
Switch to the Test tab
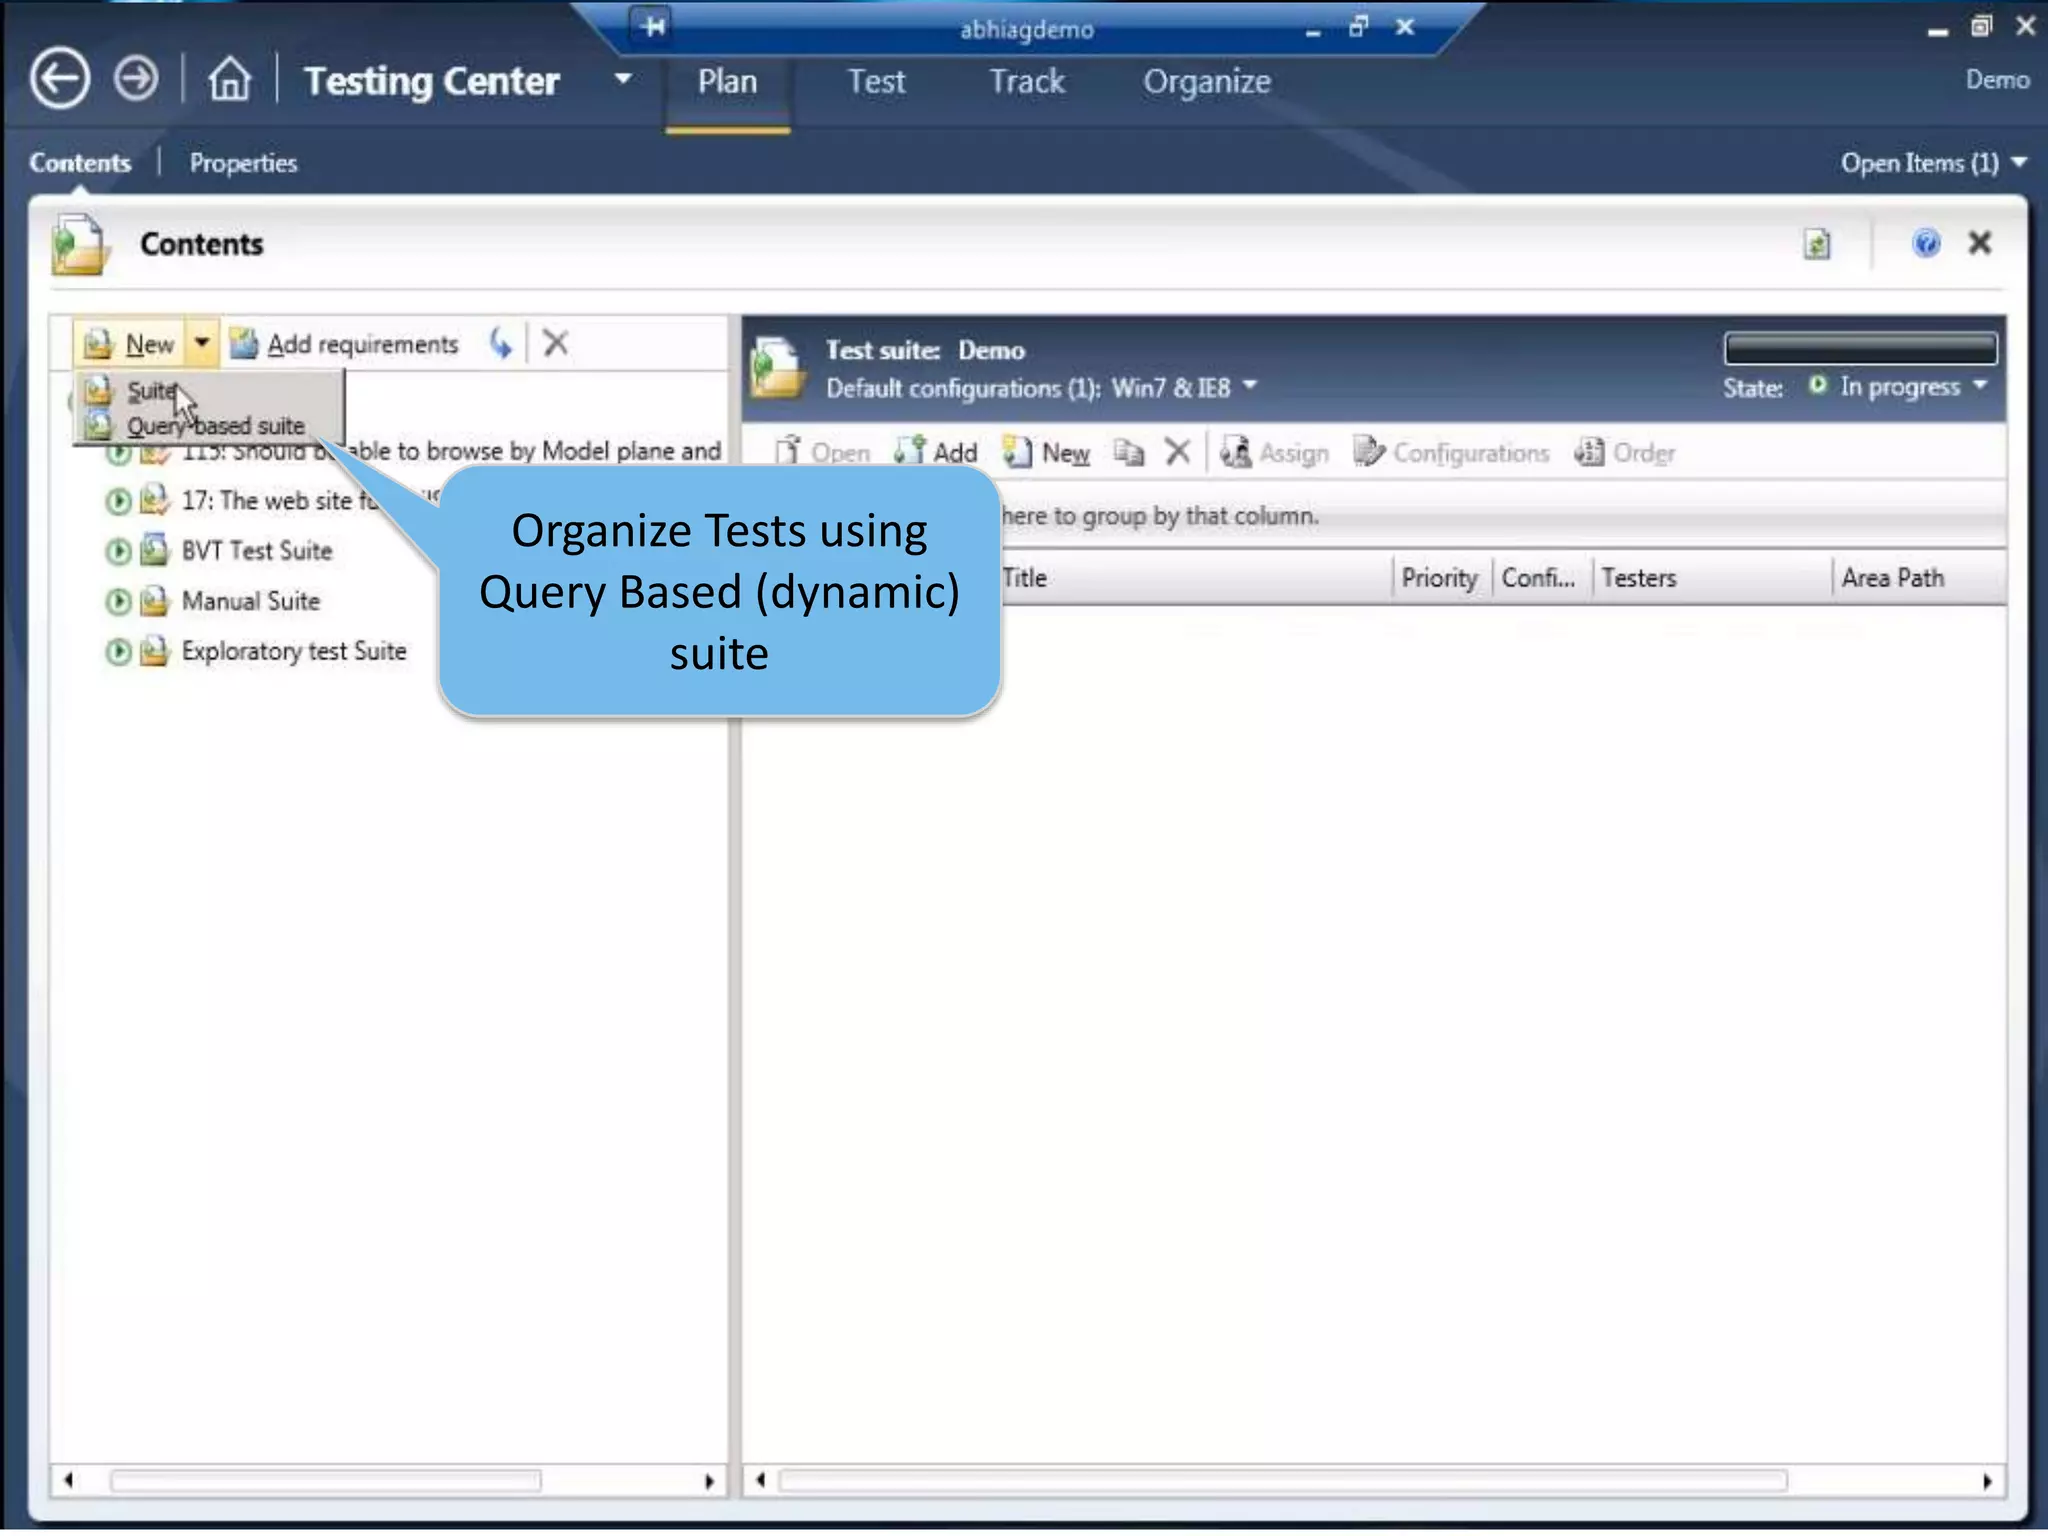point(876,81)
